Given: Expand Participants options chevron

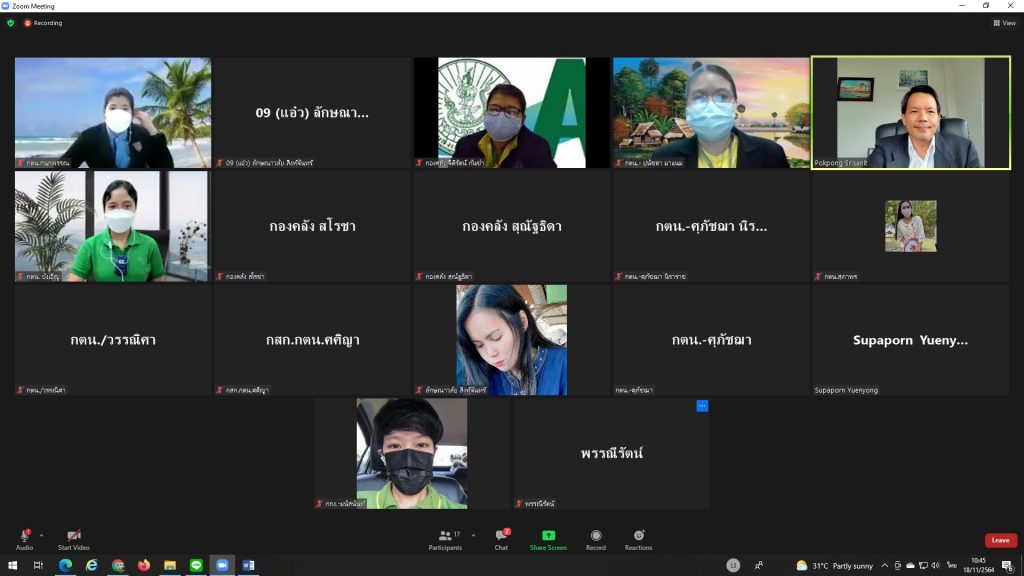Looking at the screenshot, I should click(473, 535).
